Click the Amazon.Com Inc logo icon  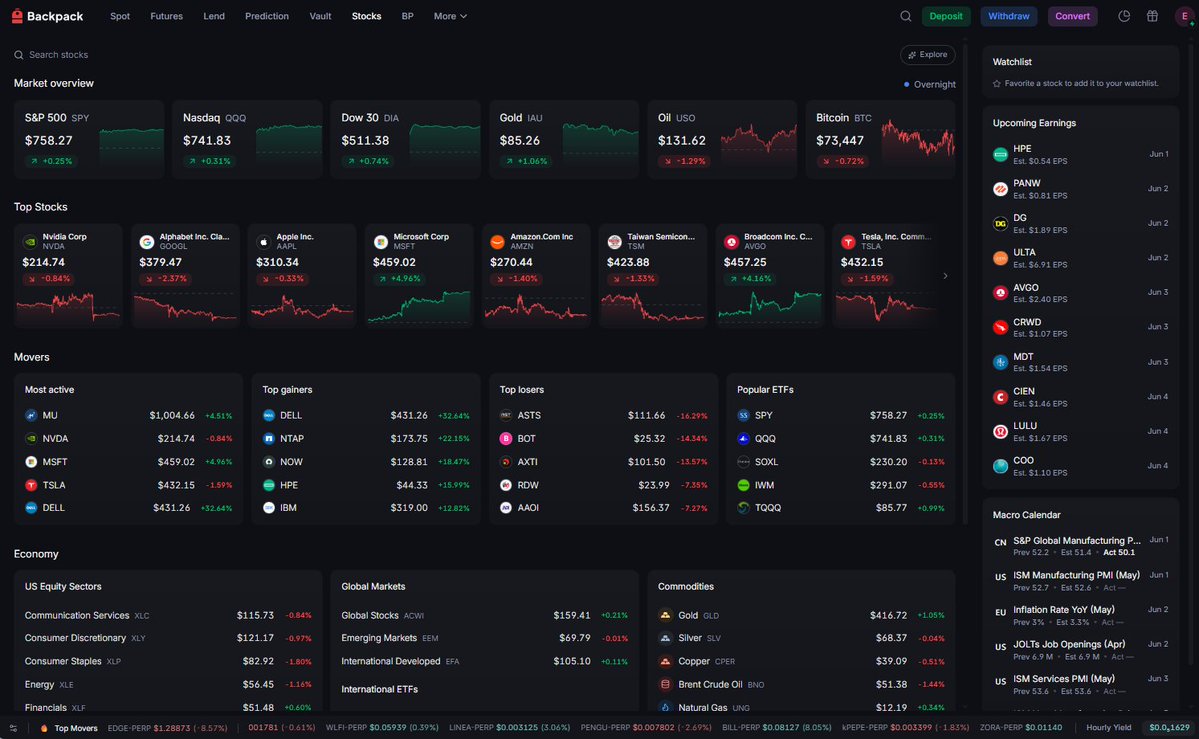498,242
